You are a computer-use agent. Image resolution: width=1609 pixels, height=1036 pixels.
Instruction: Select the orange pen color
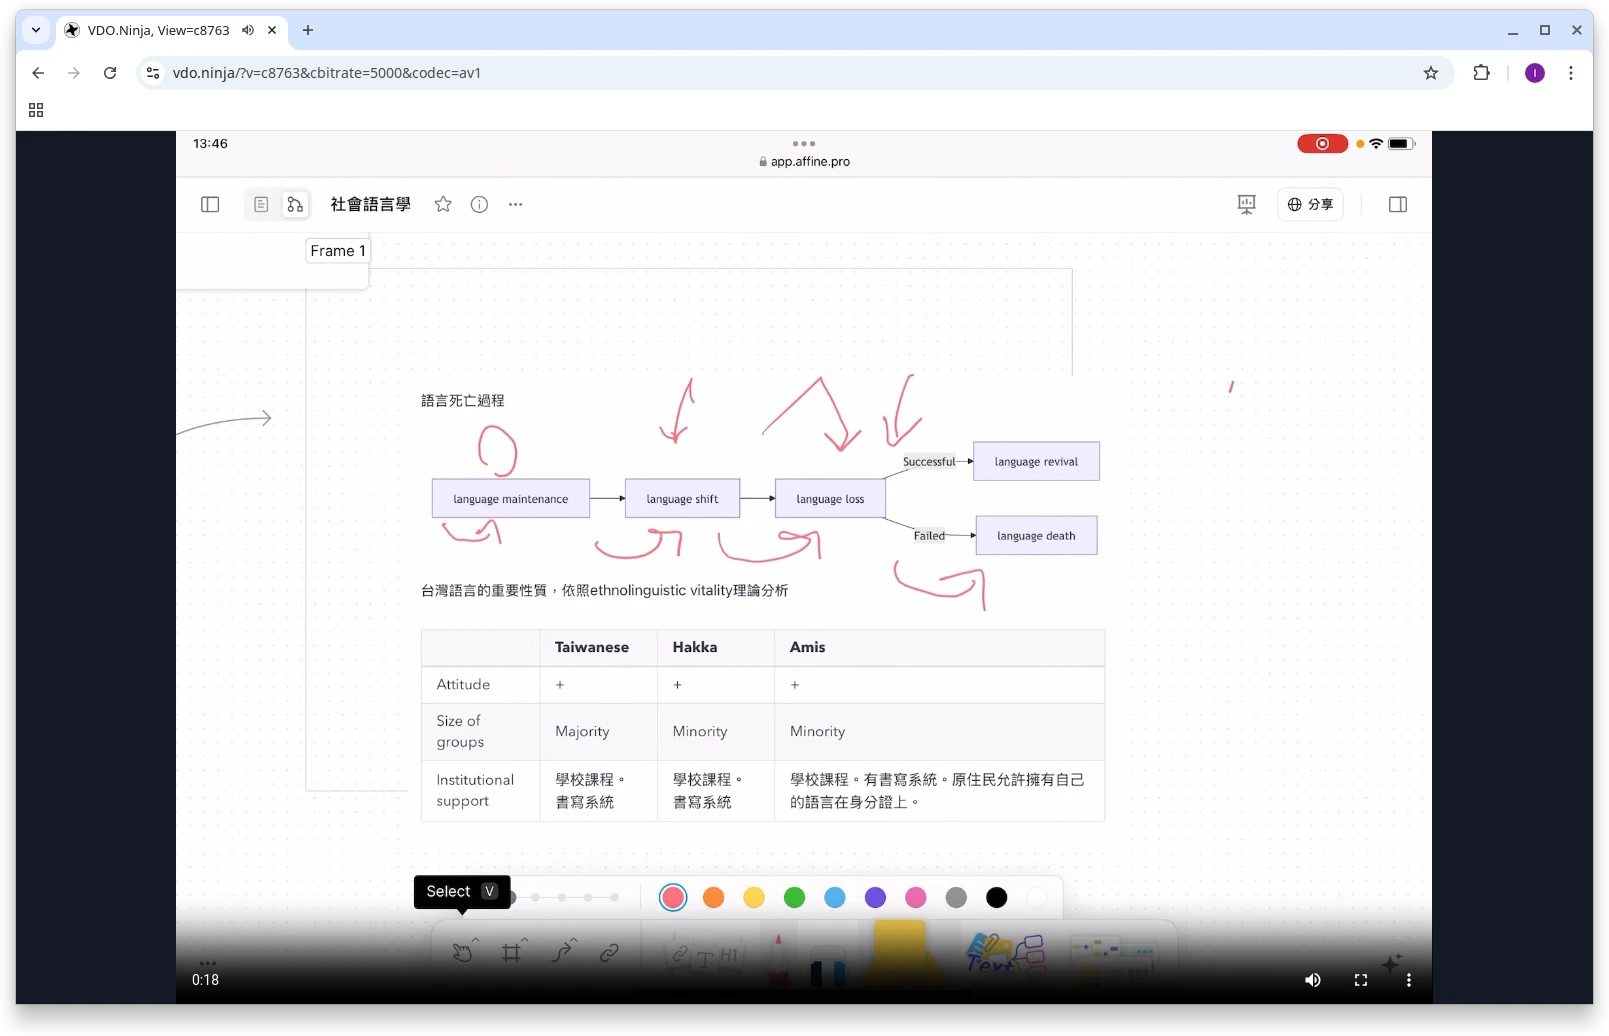pyautogui.click(x=713, y=898)
